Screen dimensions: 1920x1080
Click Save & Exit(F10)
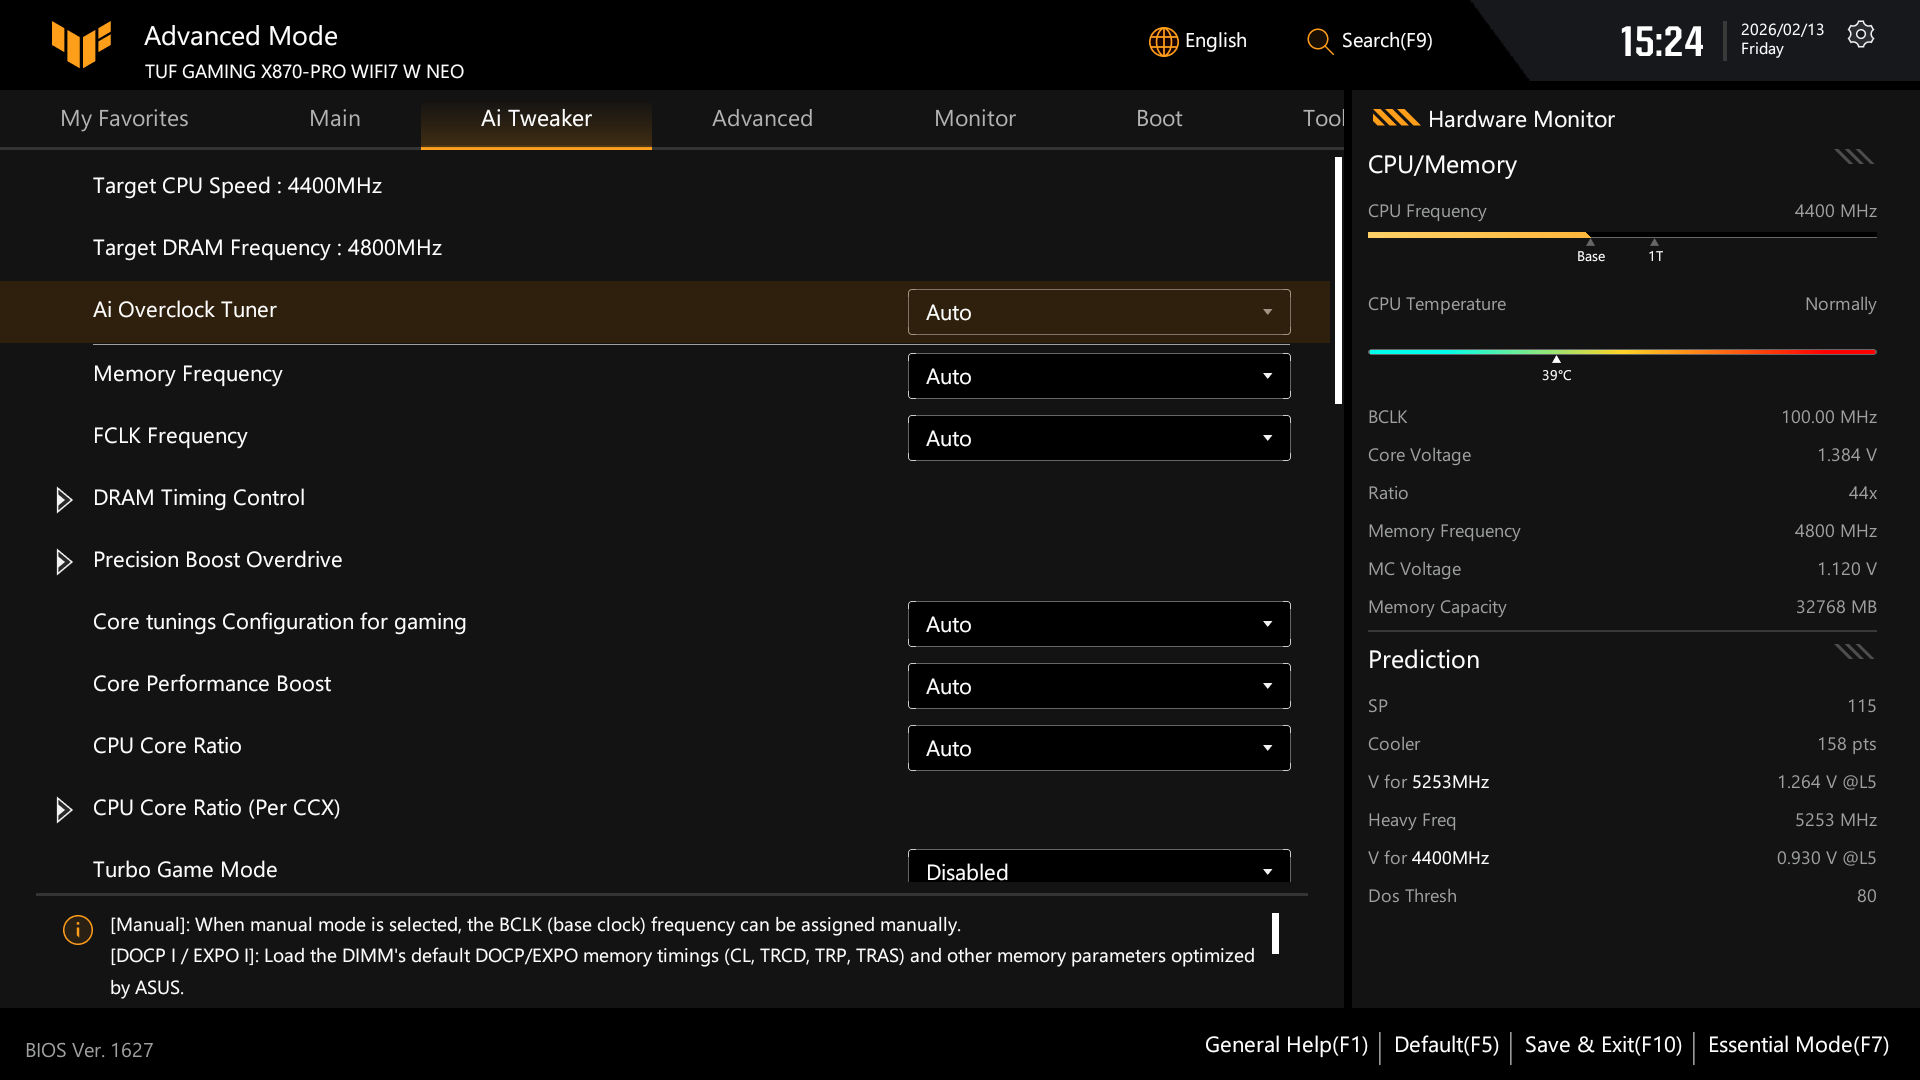(x=1602, y=1044)
